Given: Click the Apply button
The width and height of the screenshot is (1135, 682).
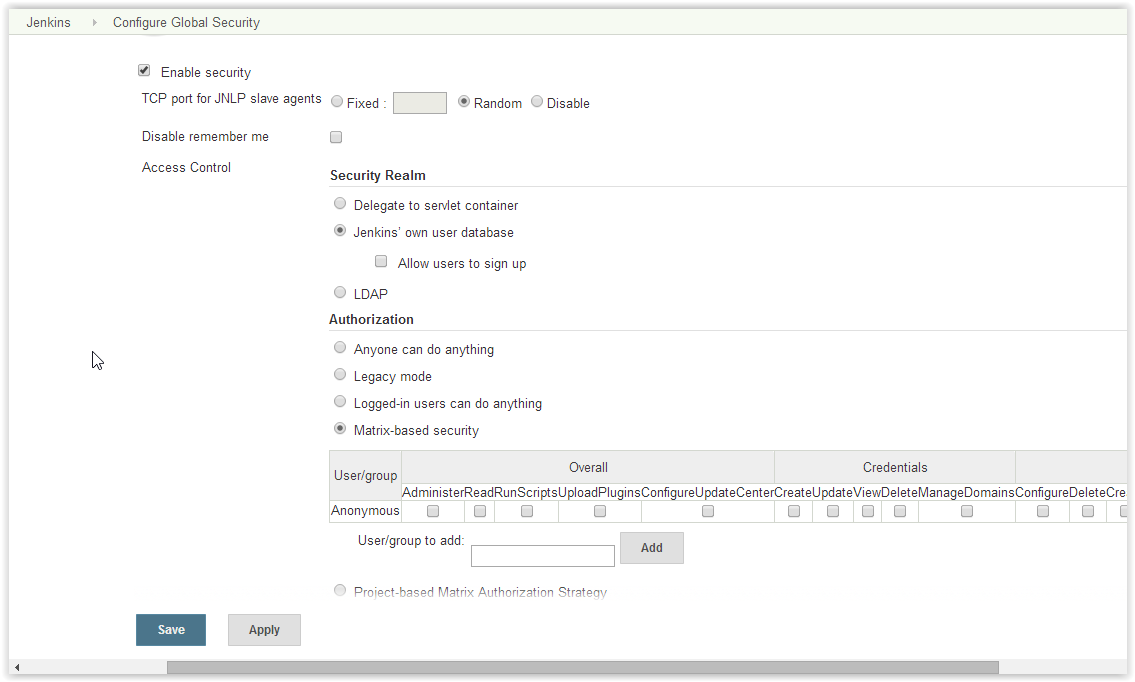Looking at the screenshot, I should 264,630.
